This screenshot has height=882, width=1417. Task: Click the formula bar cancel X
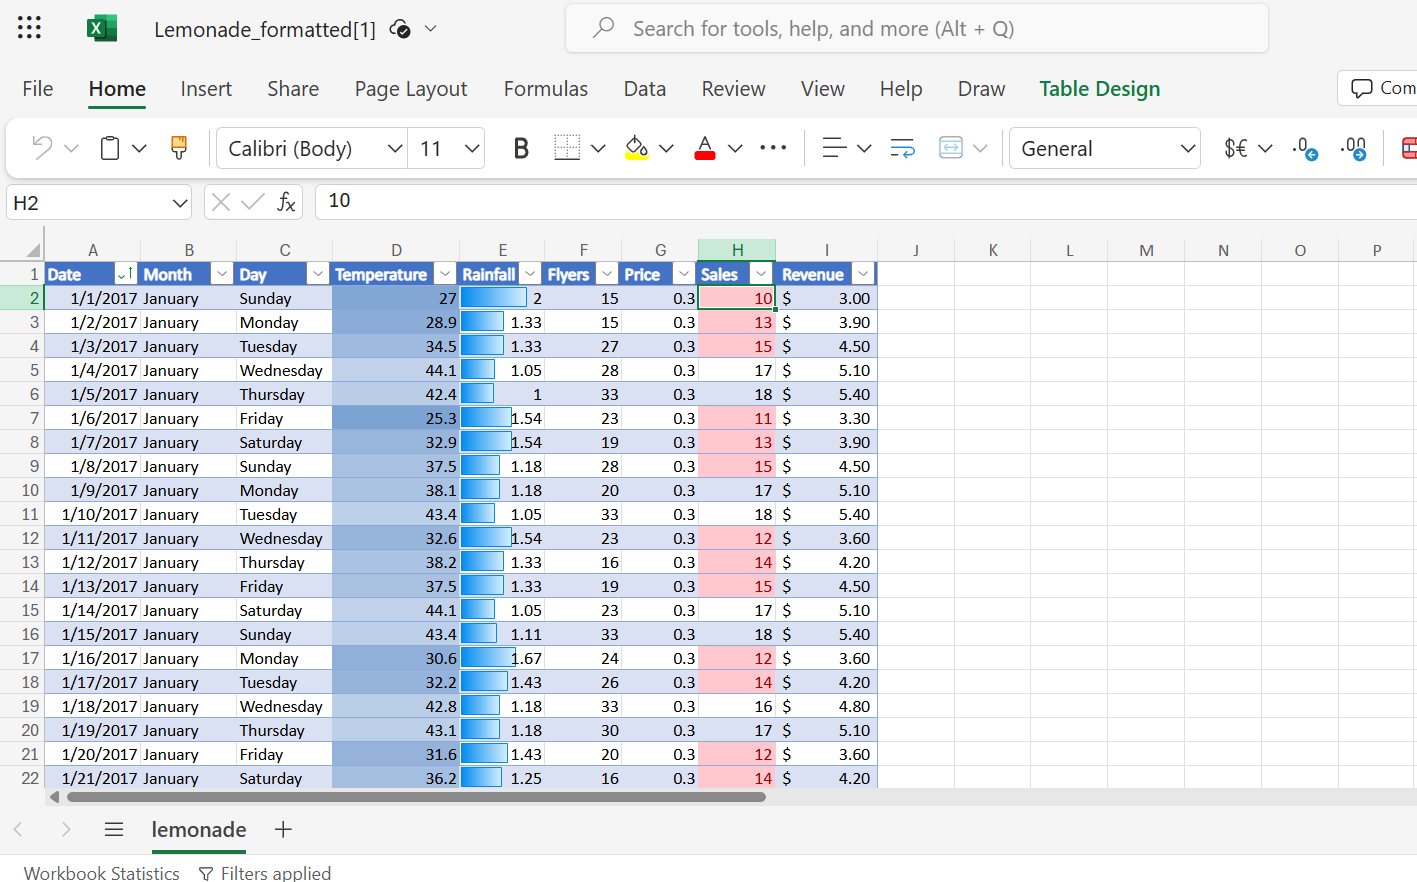(x=221, y=202)
